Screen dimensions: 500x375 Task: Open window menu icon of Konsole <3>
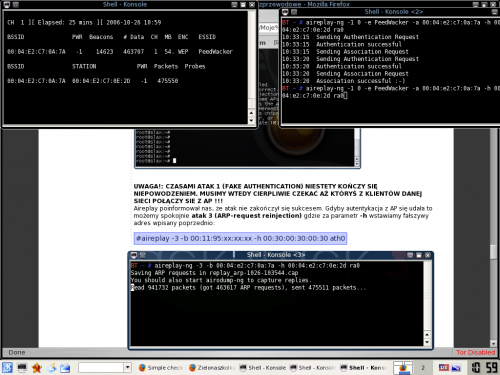click(134, 255)
